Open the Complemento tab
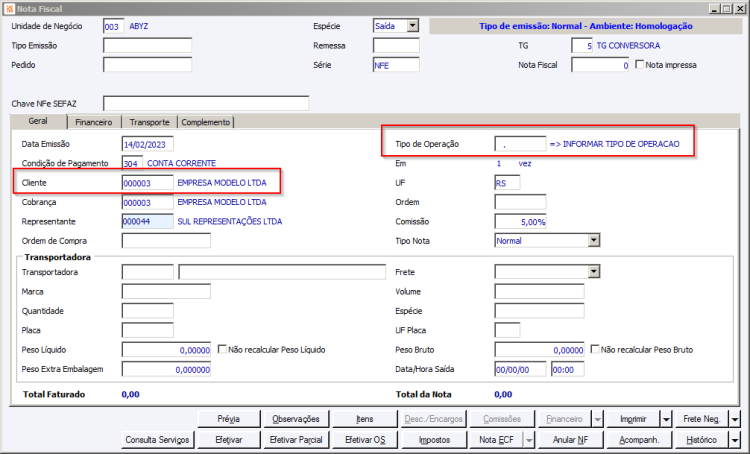The image size is (750, 454). coord(206,122)
